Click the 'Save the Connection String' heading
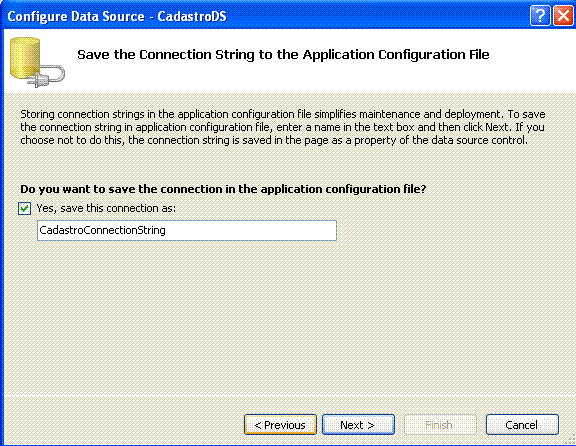Screen dimensions: 576x446 [x=283, y=54]
